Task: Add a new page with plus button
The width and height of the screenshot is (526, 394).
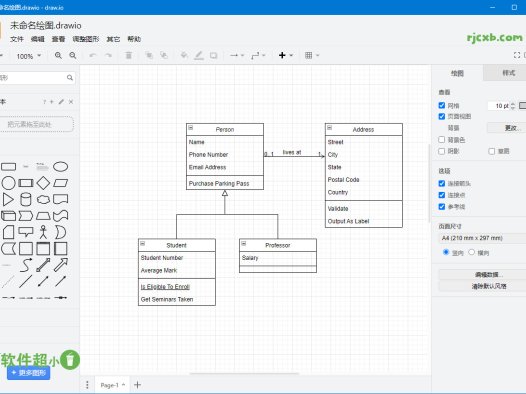Action: click(x=138, y=385)
